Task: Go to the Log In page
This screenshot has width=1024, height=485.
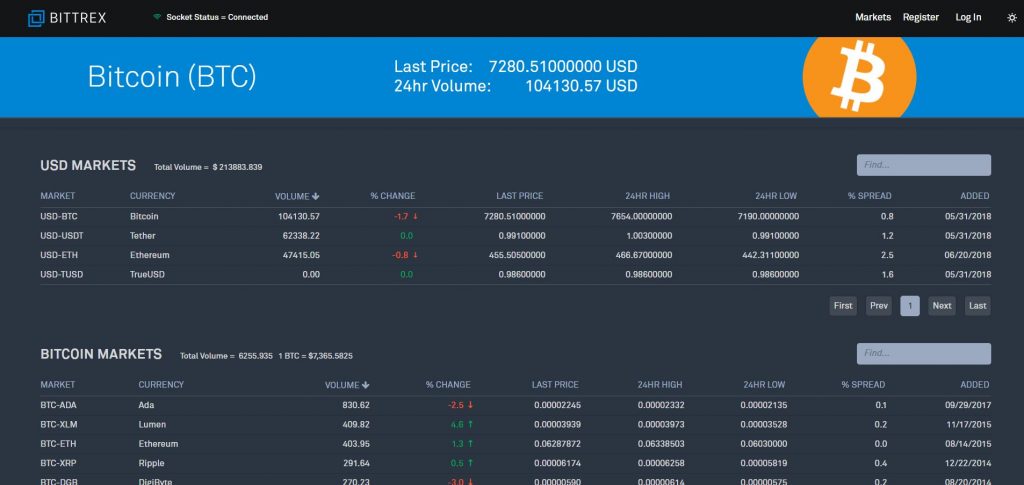Action: (x=968, y=17)
